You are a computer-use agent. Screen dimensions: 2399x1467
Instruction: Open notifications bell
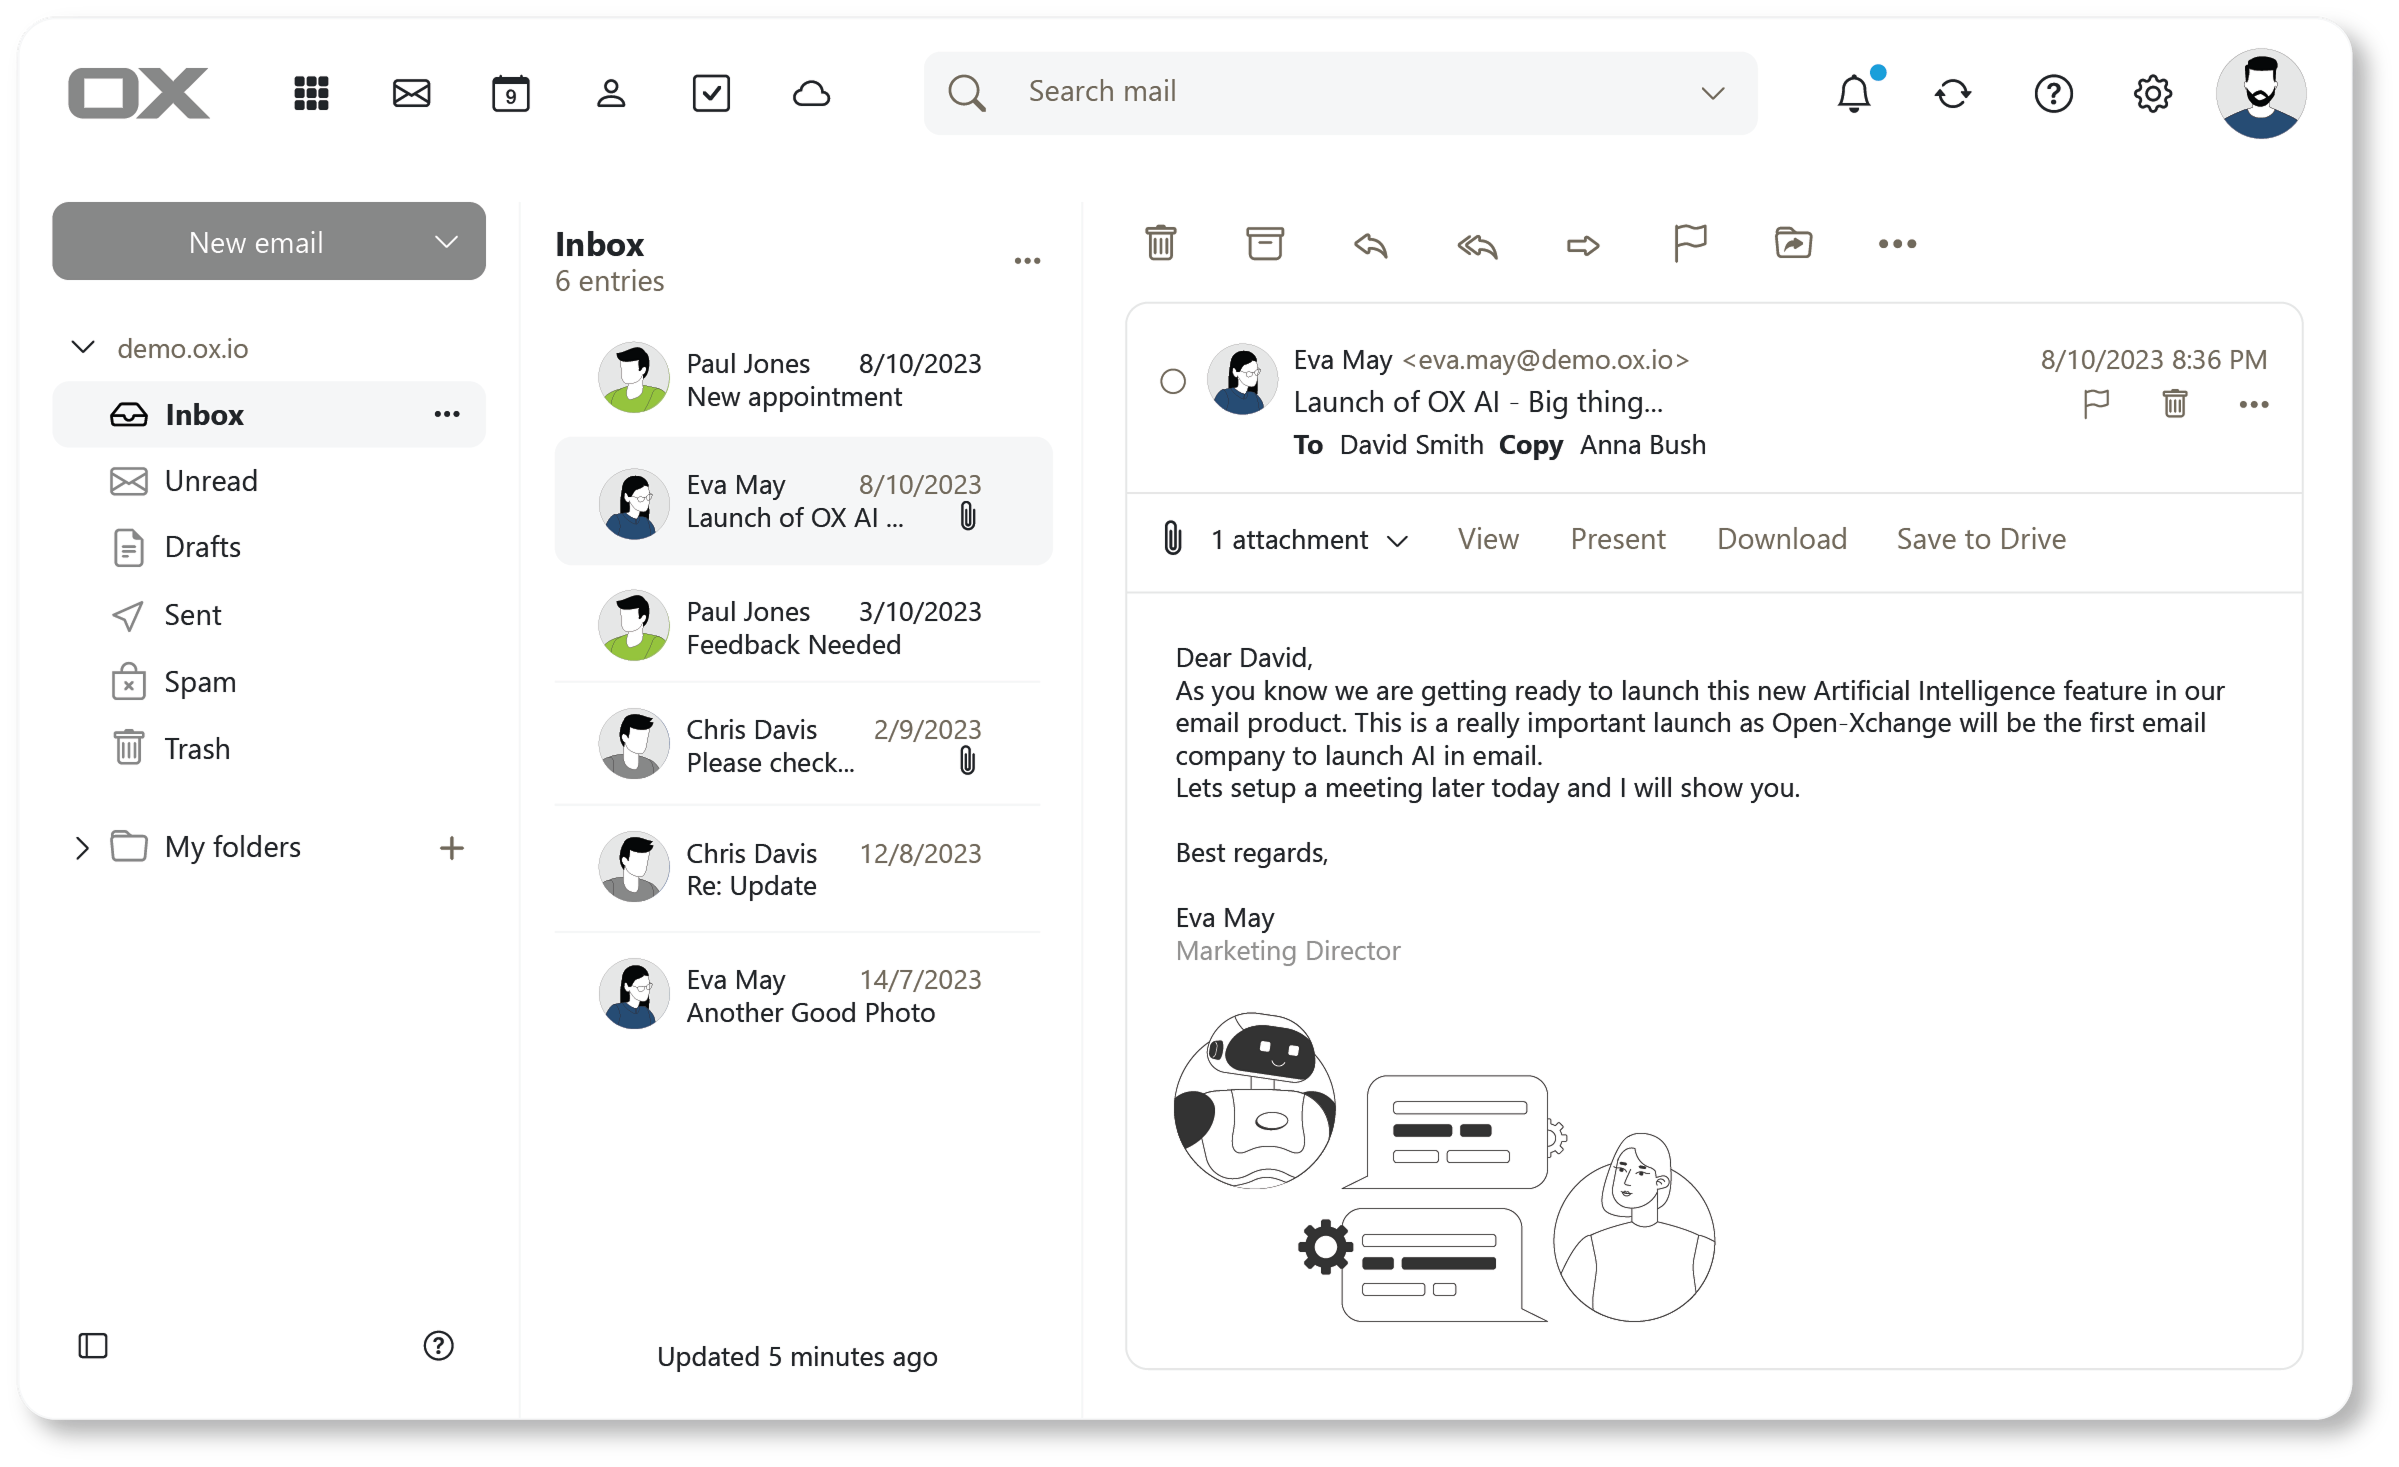click(1855, 92)
